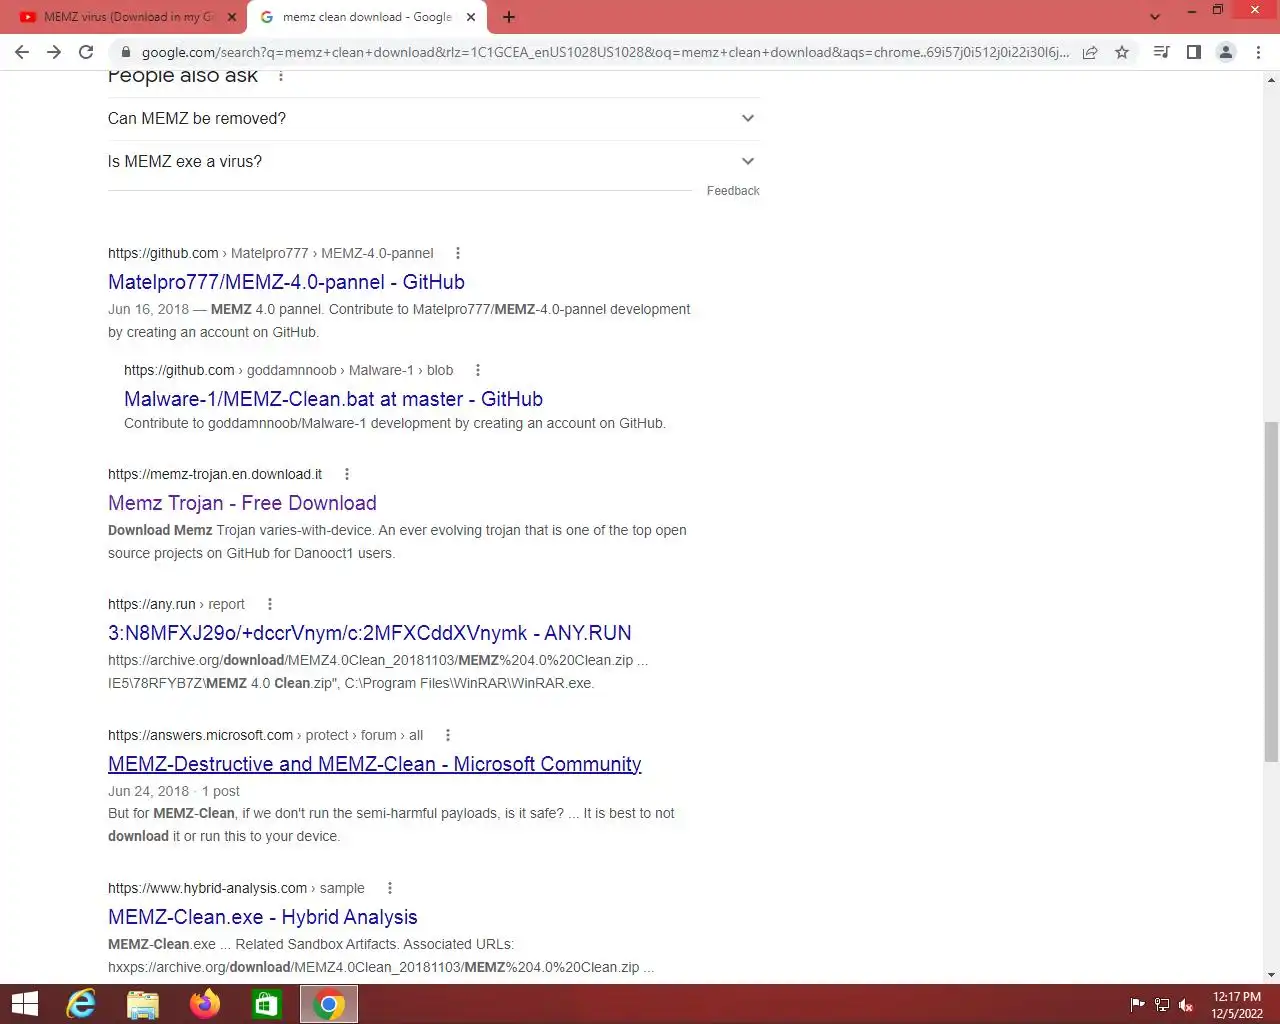Image resolution: width=1280 pixels, height=1024 pixels.
Task: Expand 'Is MEMZ exe a virus?' question
Action: coord(433,161)
